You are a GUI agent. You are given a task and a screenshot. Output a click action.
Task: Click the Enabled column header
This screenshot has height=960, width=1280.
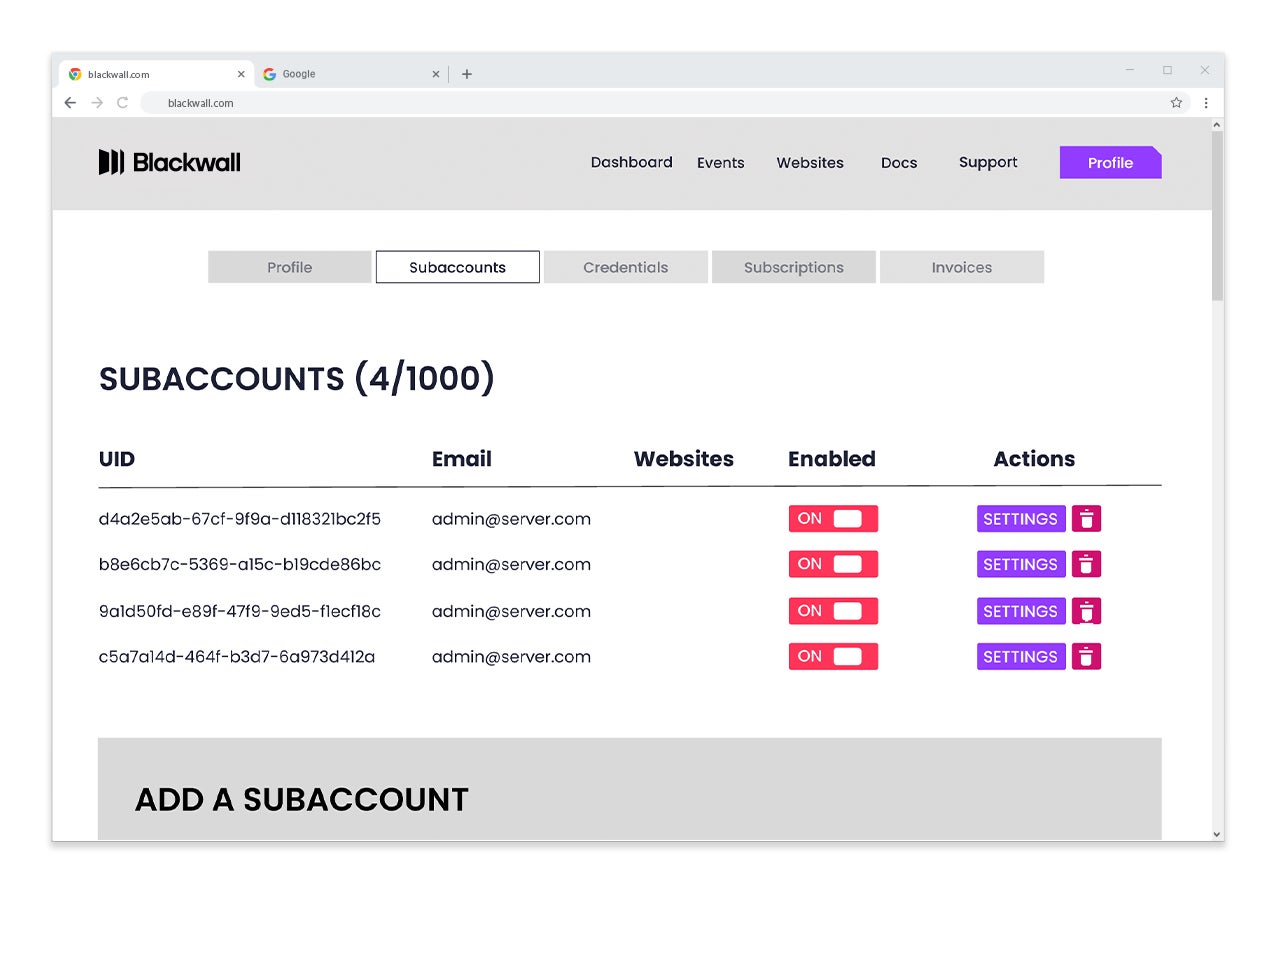(x=832, y=459)
